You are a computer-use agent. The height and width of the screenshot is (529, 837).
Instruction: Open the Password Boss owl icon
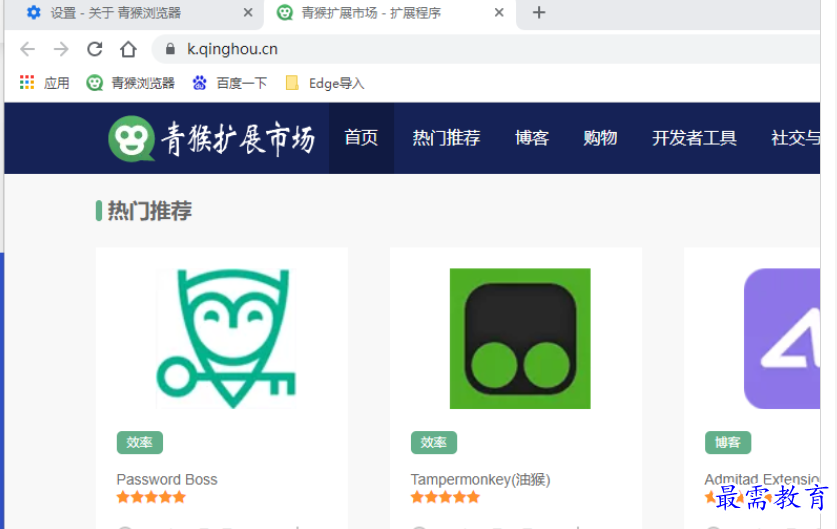coord(226,339)
